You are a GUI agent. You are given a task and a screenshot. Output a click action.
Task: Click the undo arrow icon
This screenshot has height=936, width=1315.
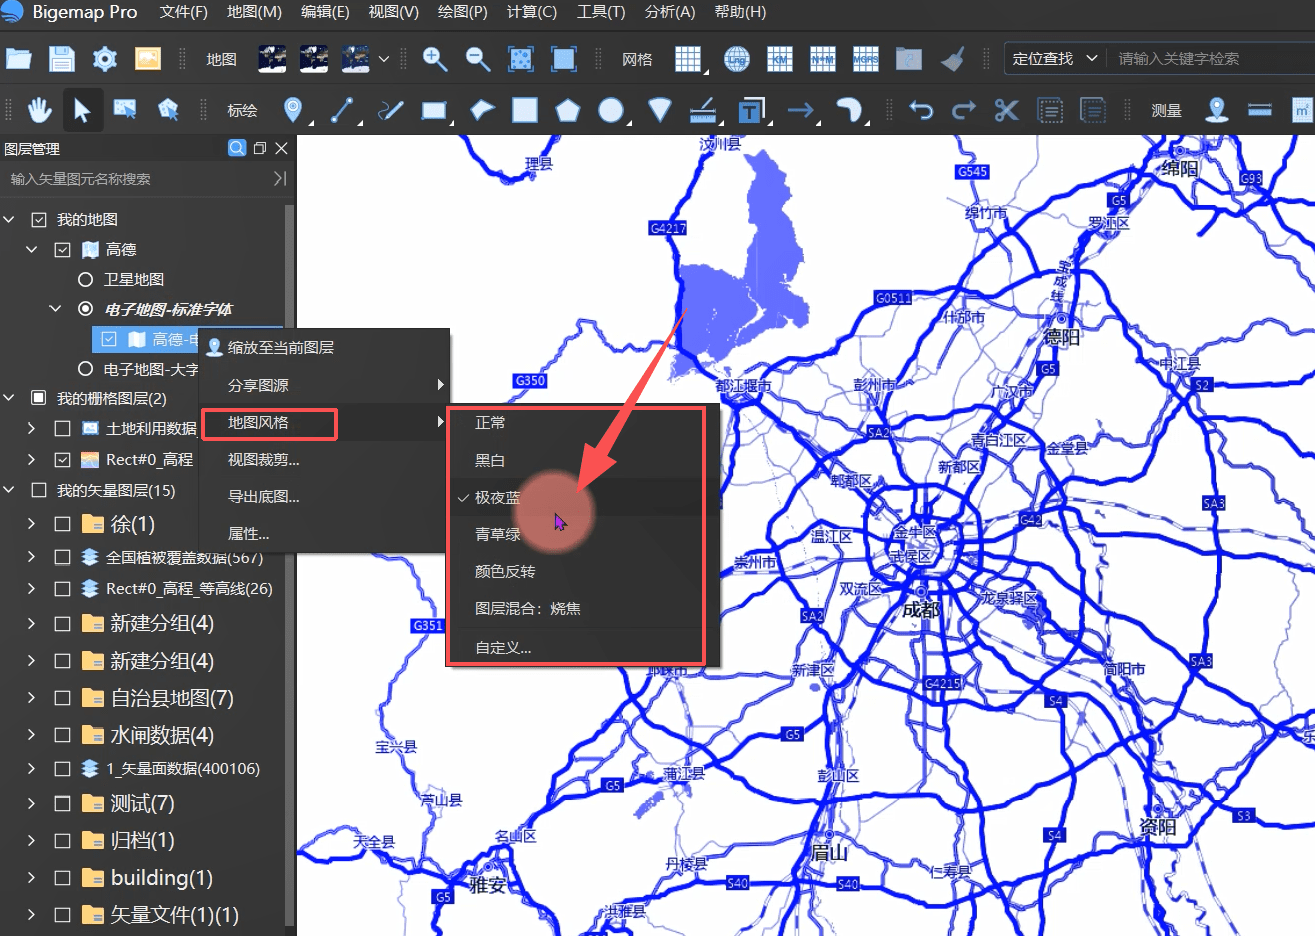(921, 109)
